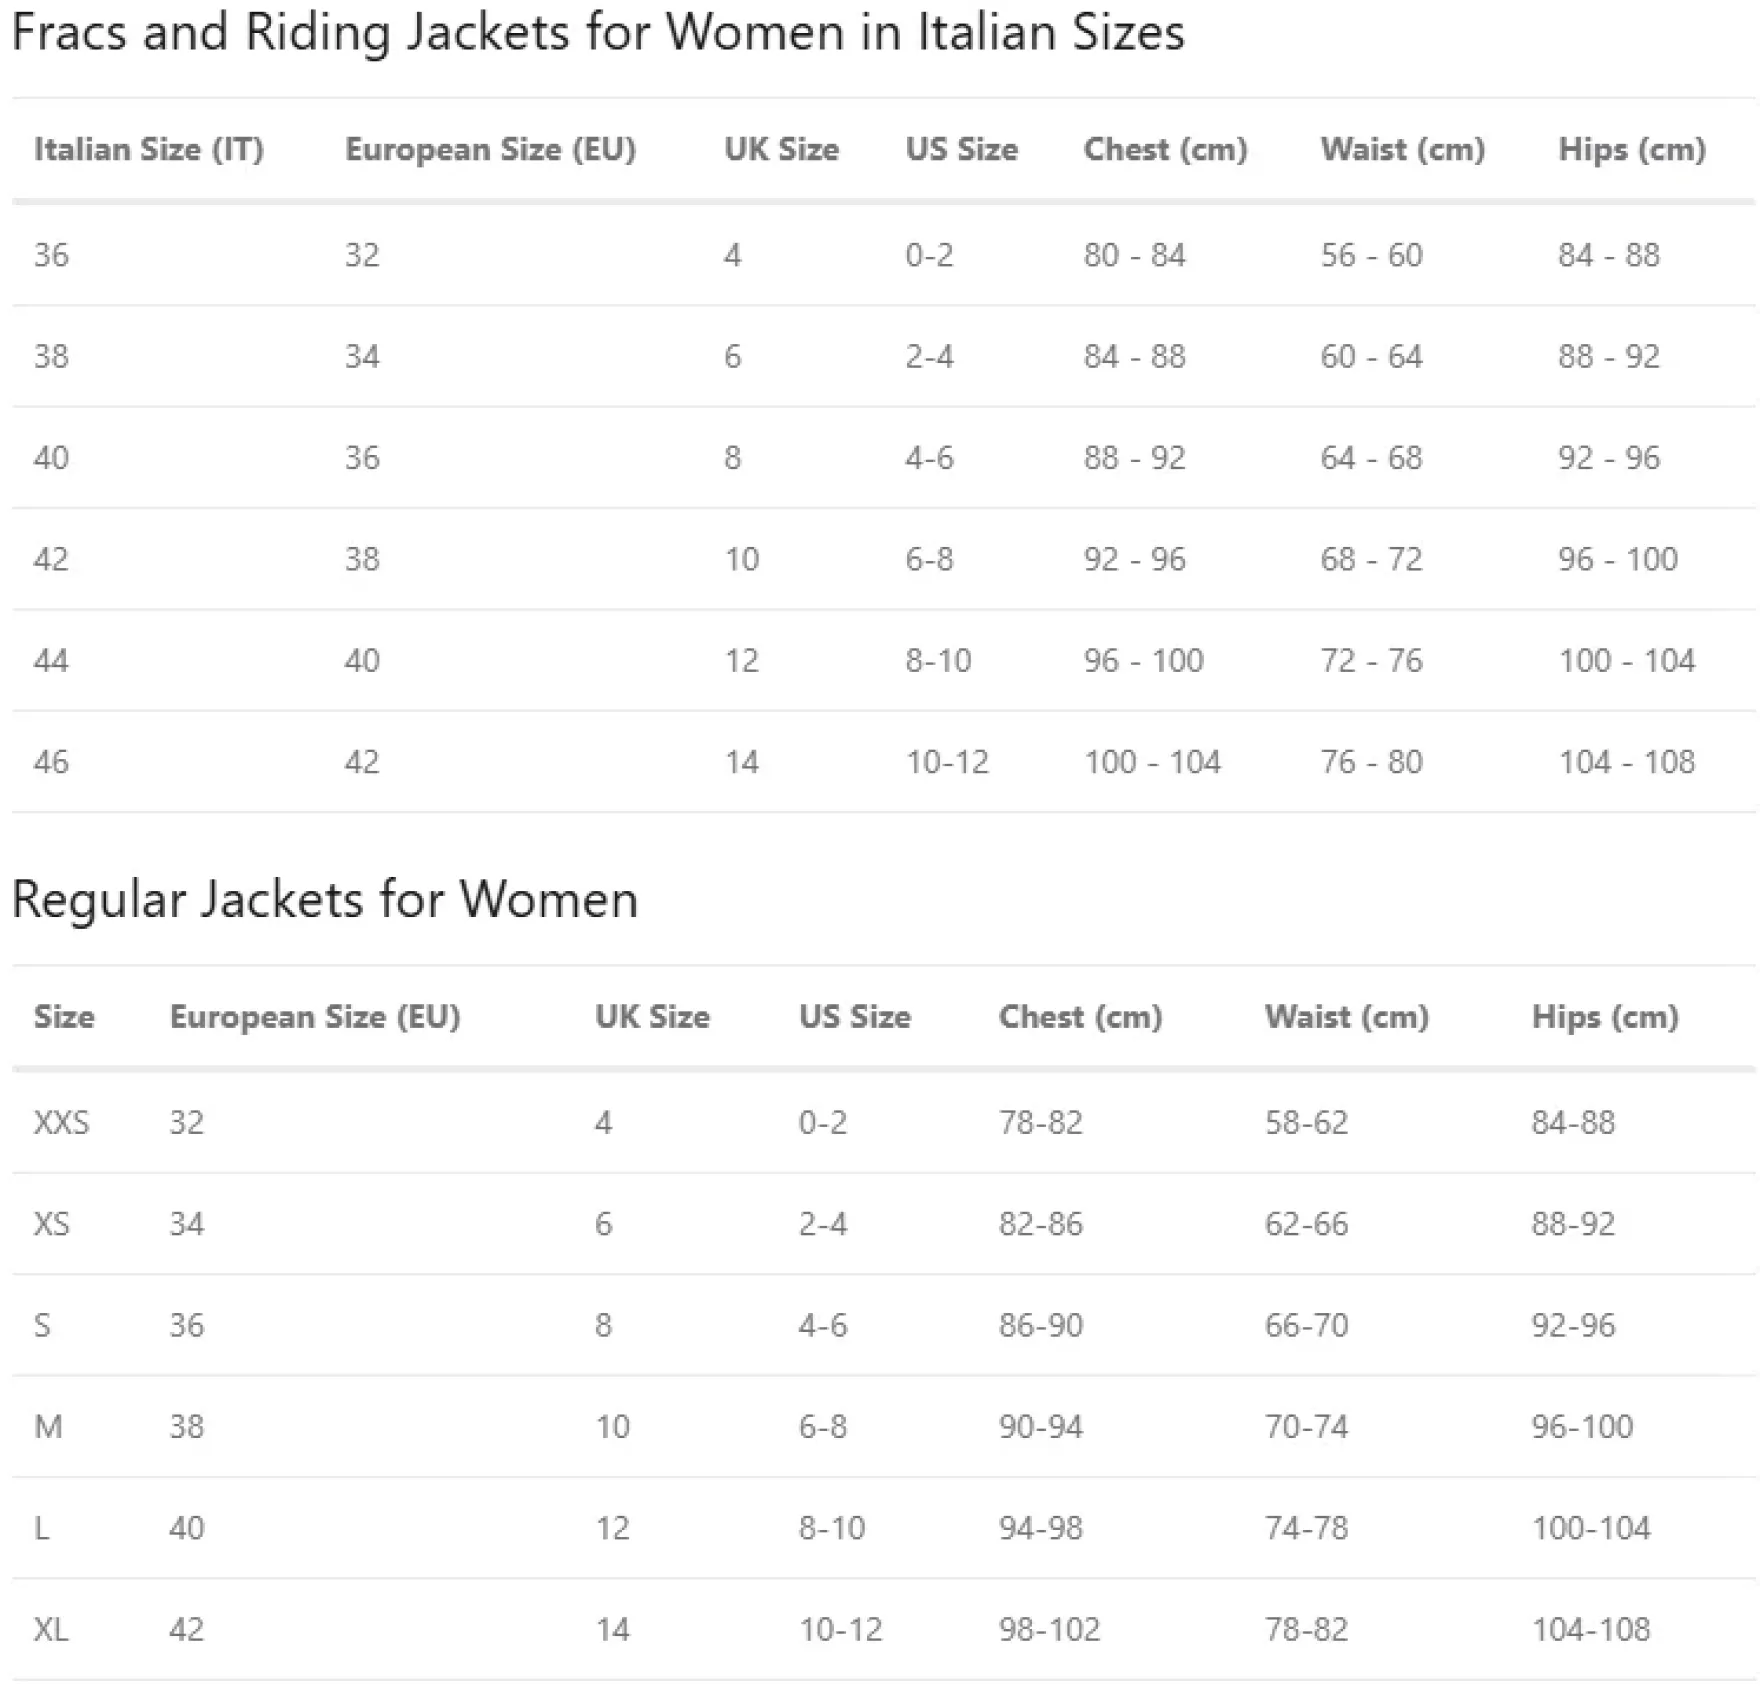Click hips value '96 - 100' for Italian size 42
The width and height of the screenshot is (1760, 1695).
pyautogui.click(x=1617, y=559)
